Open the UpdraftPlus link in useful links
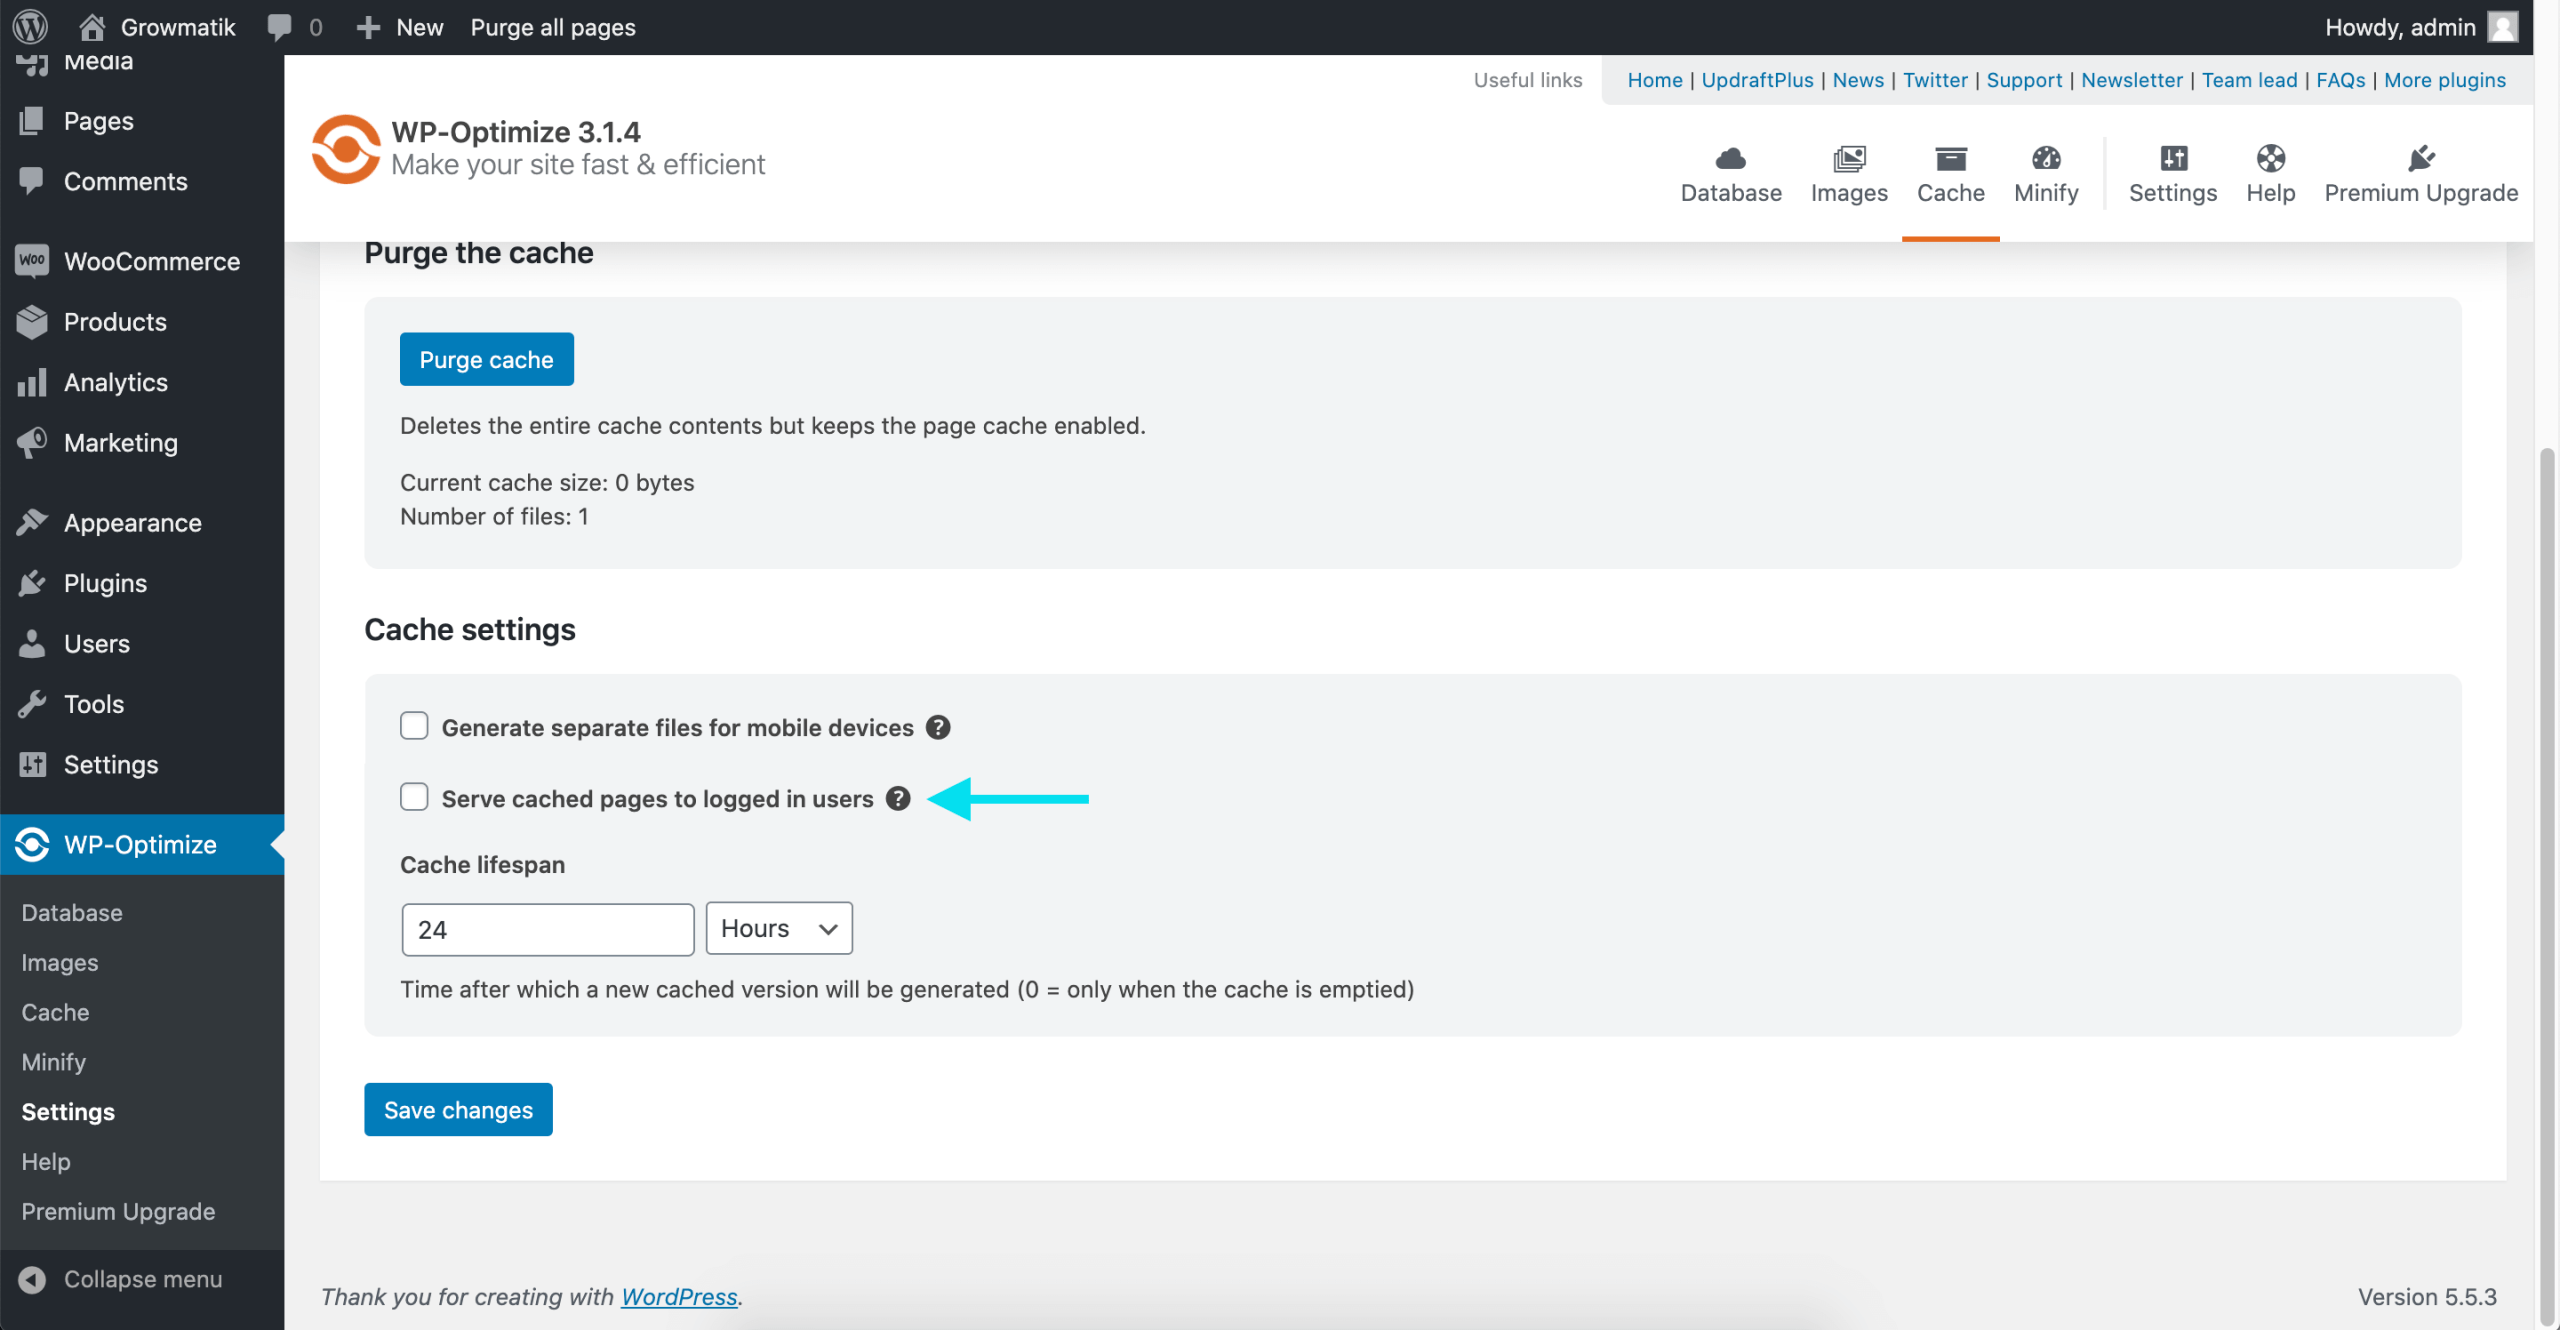Viewport: 2560px width, 1330px height. (1758, 80)
